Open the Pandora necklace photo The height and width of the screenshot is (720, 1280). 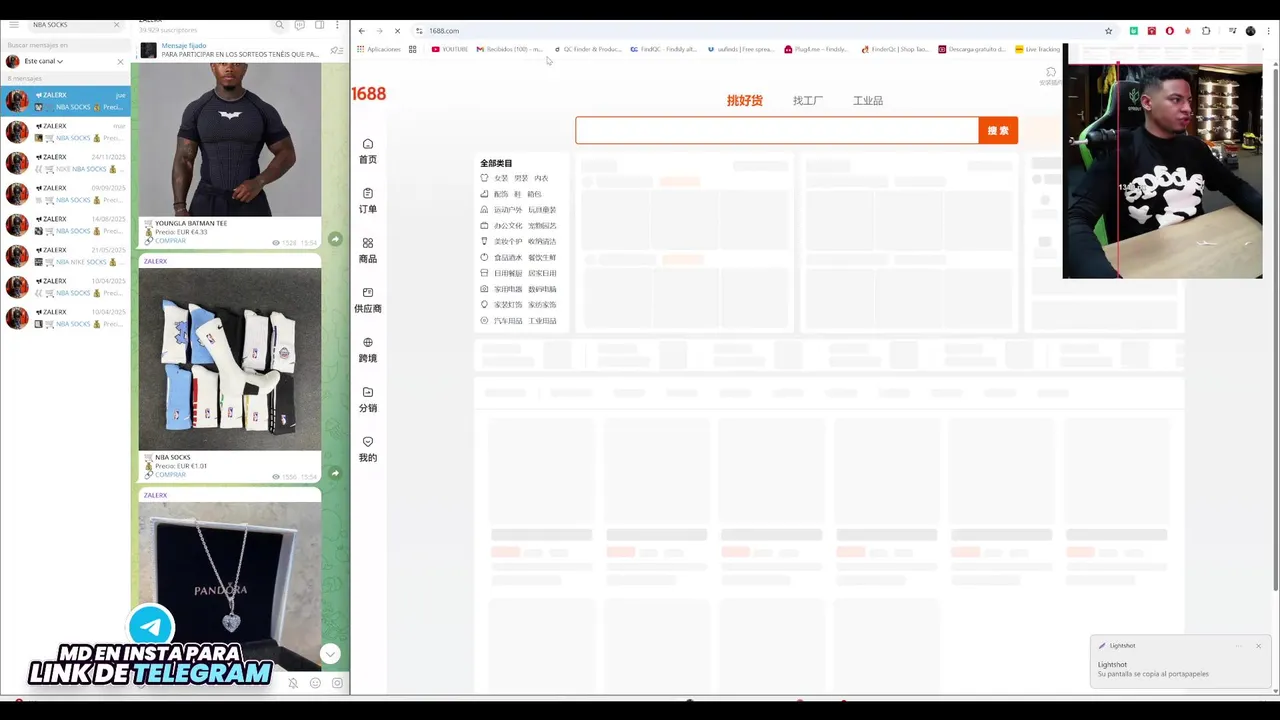230,585
